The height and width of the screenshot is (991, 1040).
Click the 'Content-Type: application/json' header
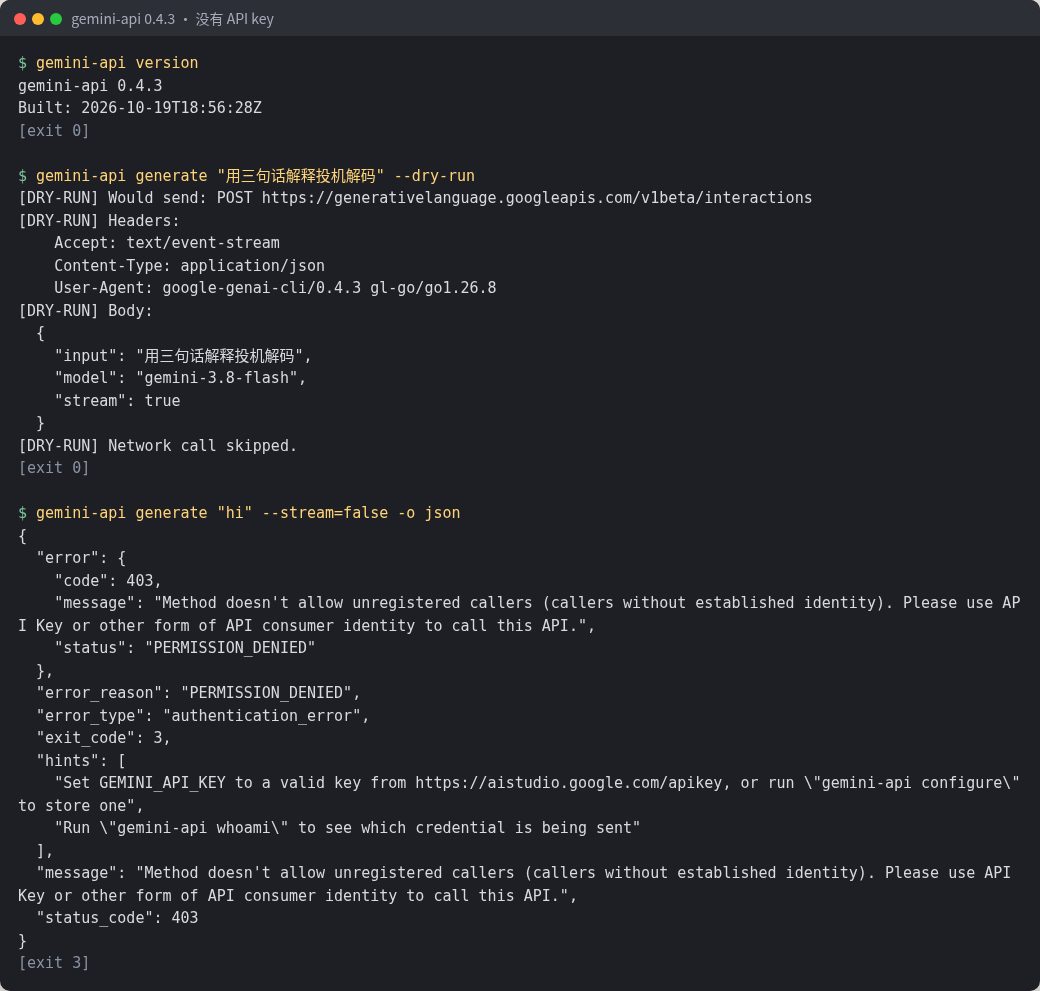[x=190, y=265]
